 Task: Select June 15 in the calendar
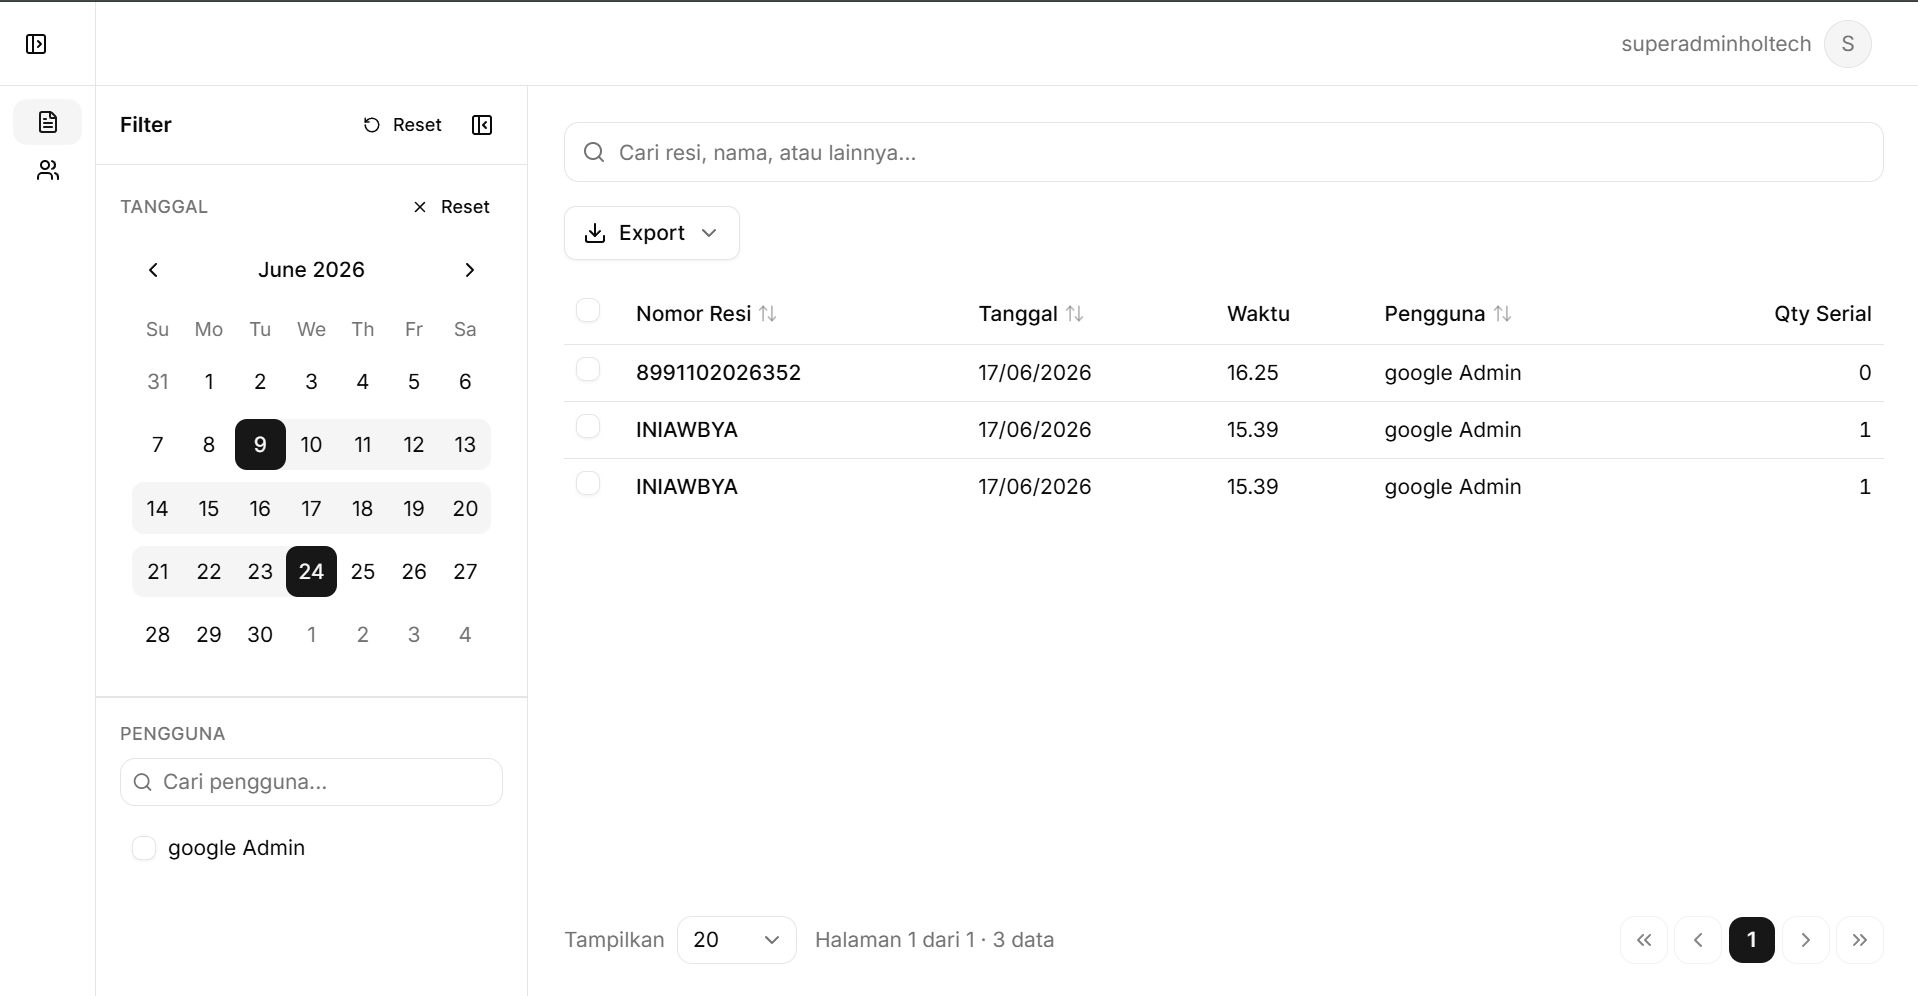(209, 509)
